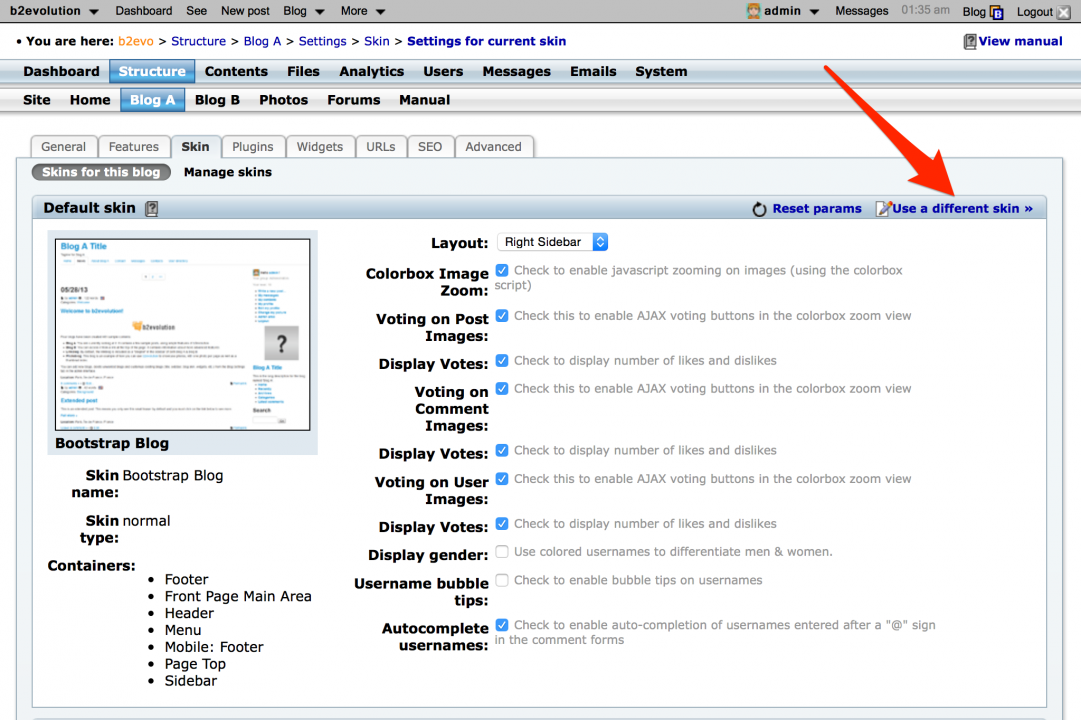The width and height of the screenshot is (1081, 720).
Task: Switch to the Photos sub-tab
Action: [x=283, y=100]
